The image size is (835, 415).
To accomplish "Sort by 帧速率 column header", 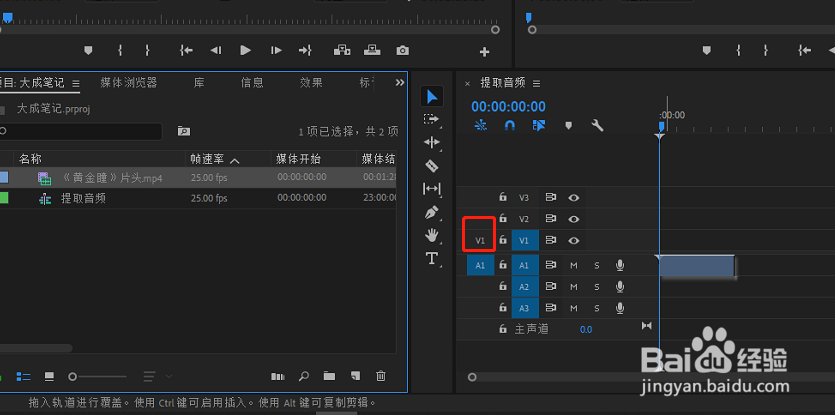I will click(x=208, y=159).
